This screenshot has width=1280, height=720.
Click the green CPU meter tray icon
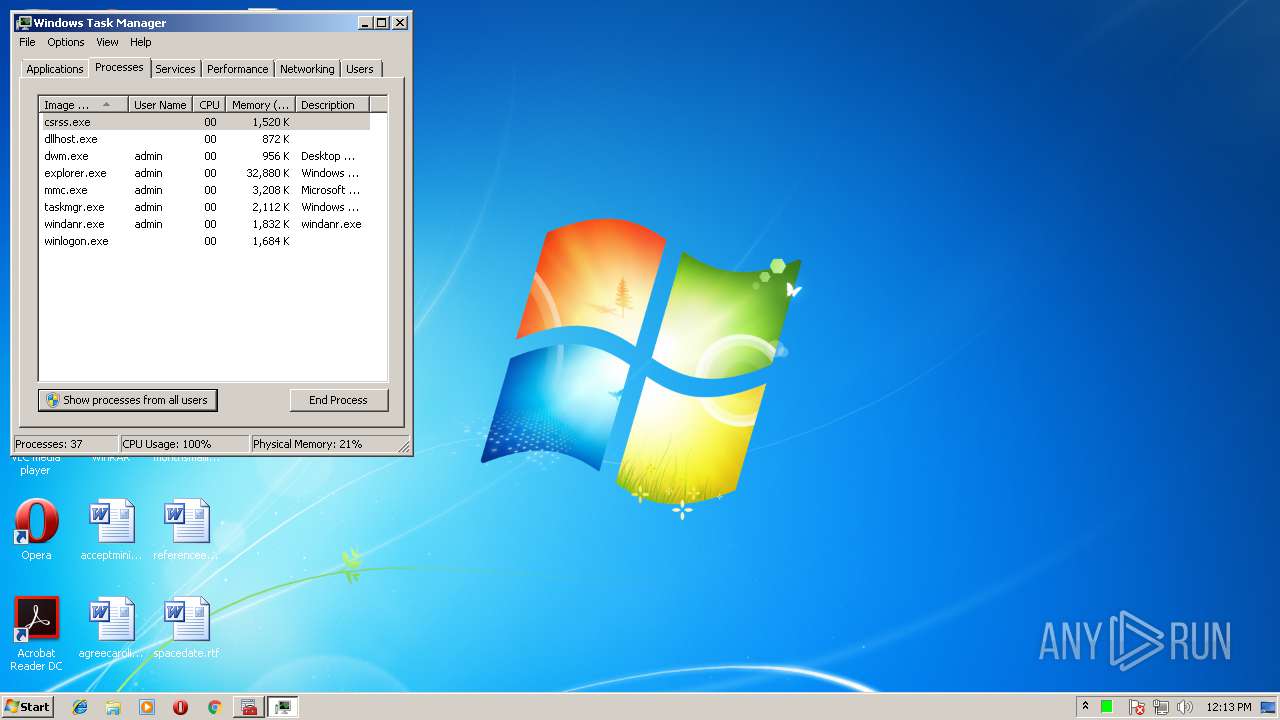click(x=1107, y=707)
